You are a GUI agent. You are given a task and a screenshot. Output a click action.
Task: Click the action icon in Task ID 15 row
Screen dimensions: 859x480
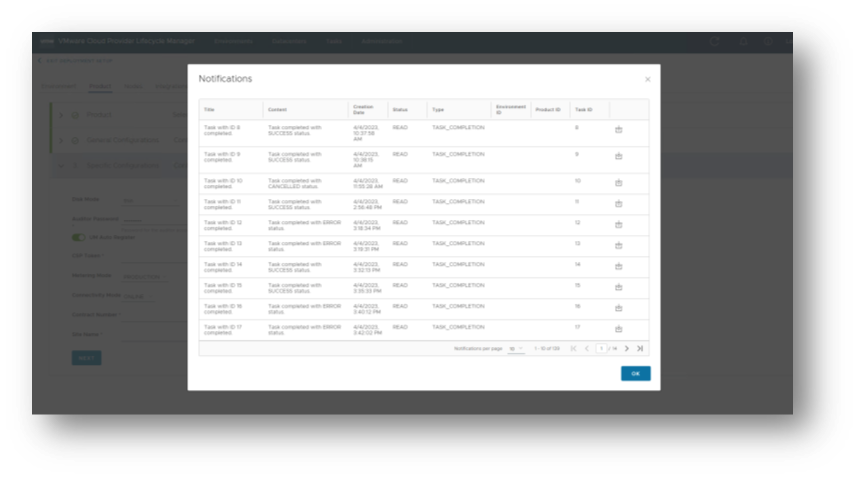(x=619, y=287)
